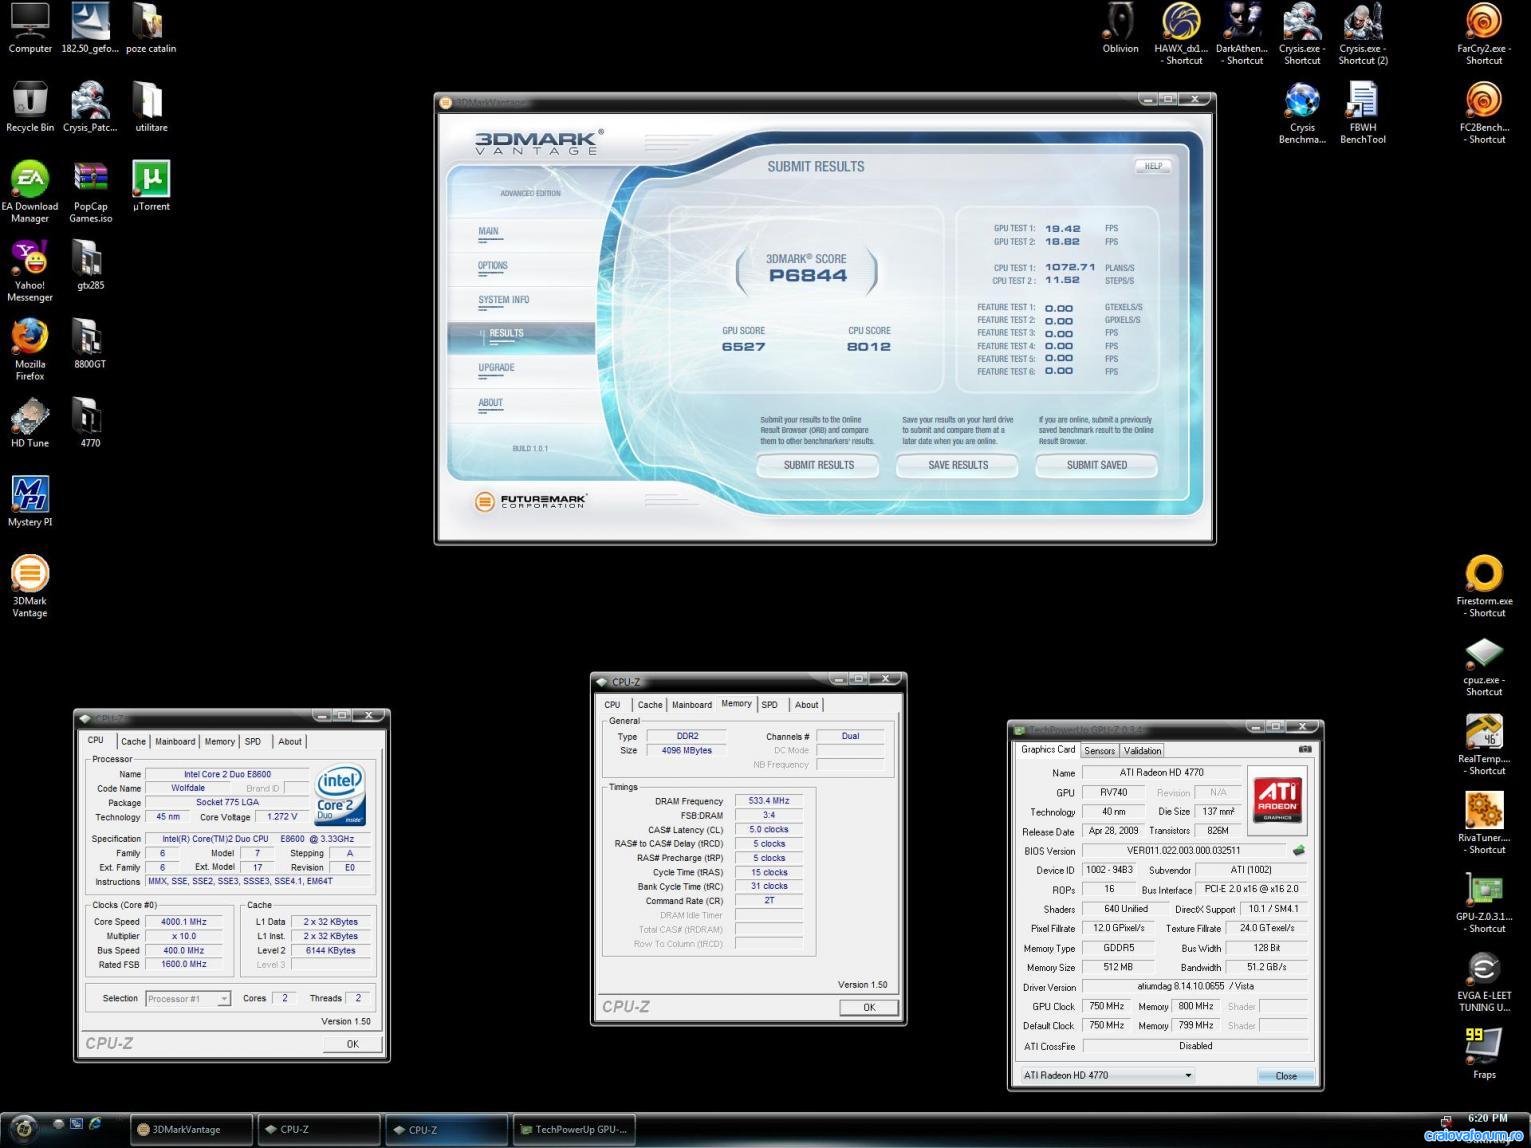The image size is (1531, 1148).
Task: Open About tab in CPU-Z processor window
Action: (x=290, y=742)
